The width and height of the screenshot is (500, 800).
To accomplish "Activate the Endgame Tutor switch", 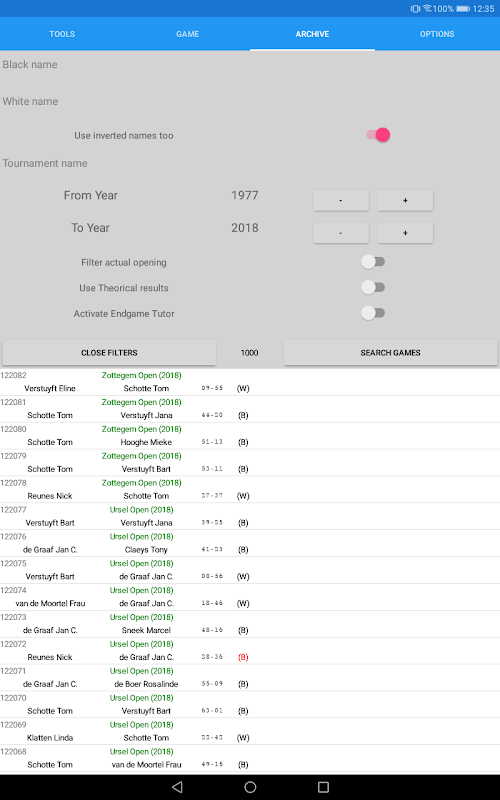I will 373,313.
